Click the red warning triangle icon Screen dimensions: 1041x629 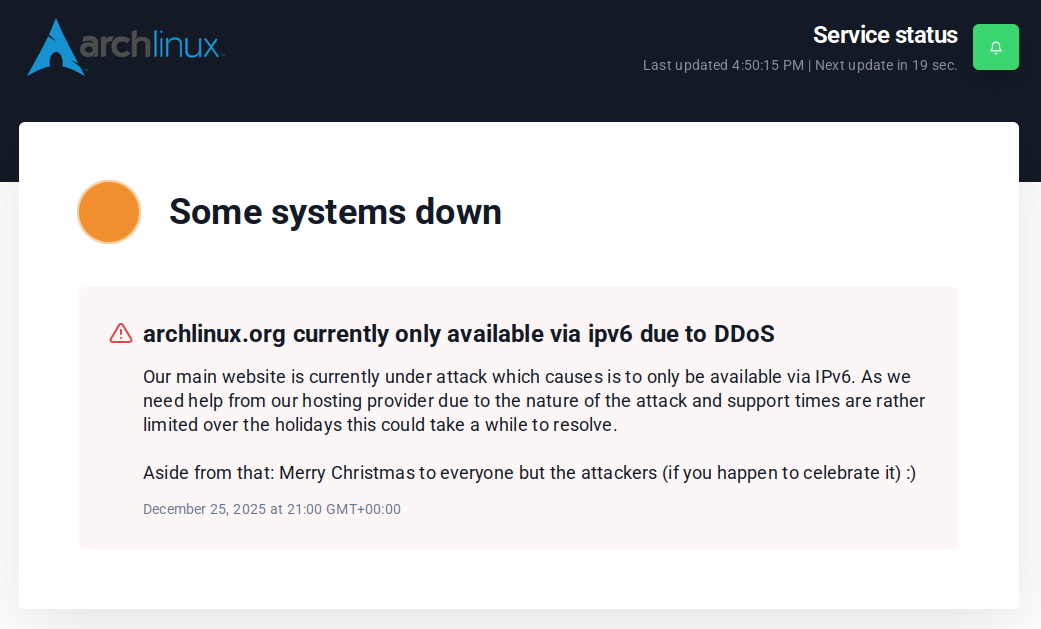pyautogui.click(x=121, y=334)
